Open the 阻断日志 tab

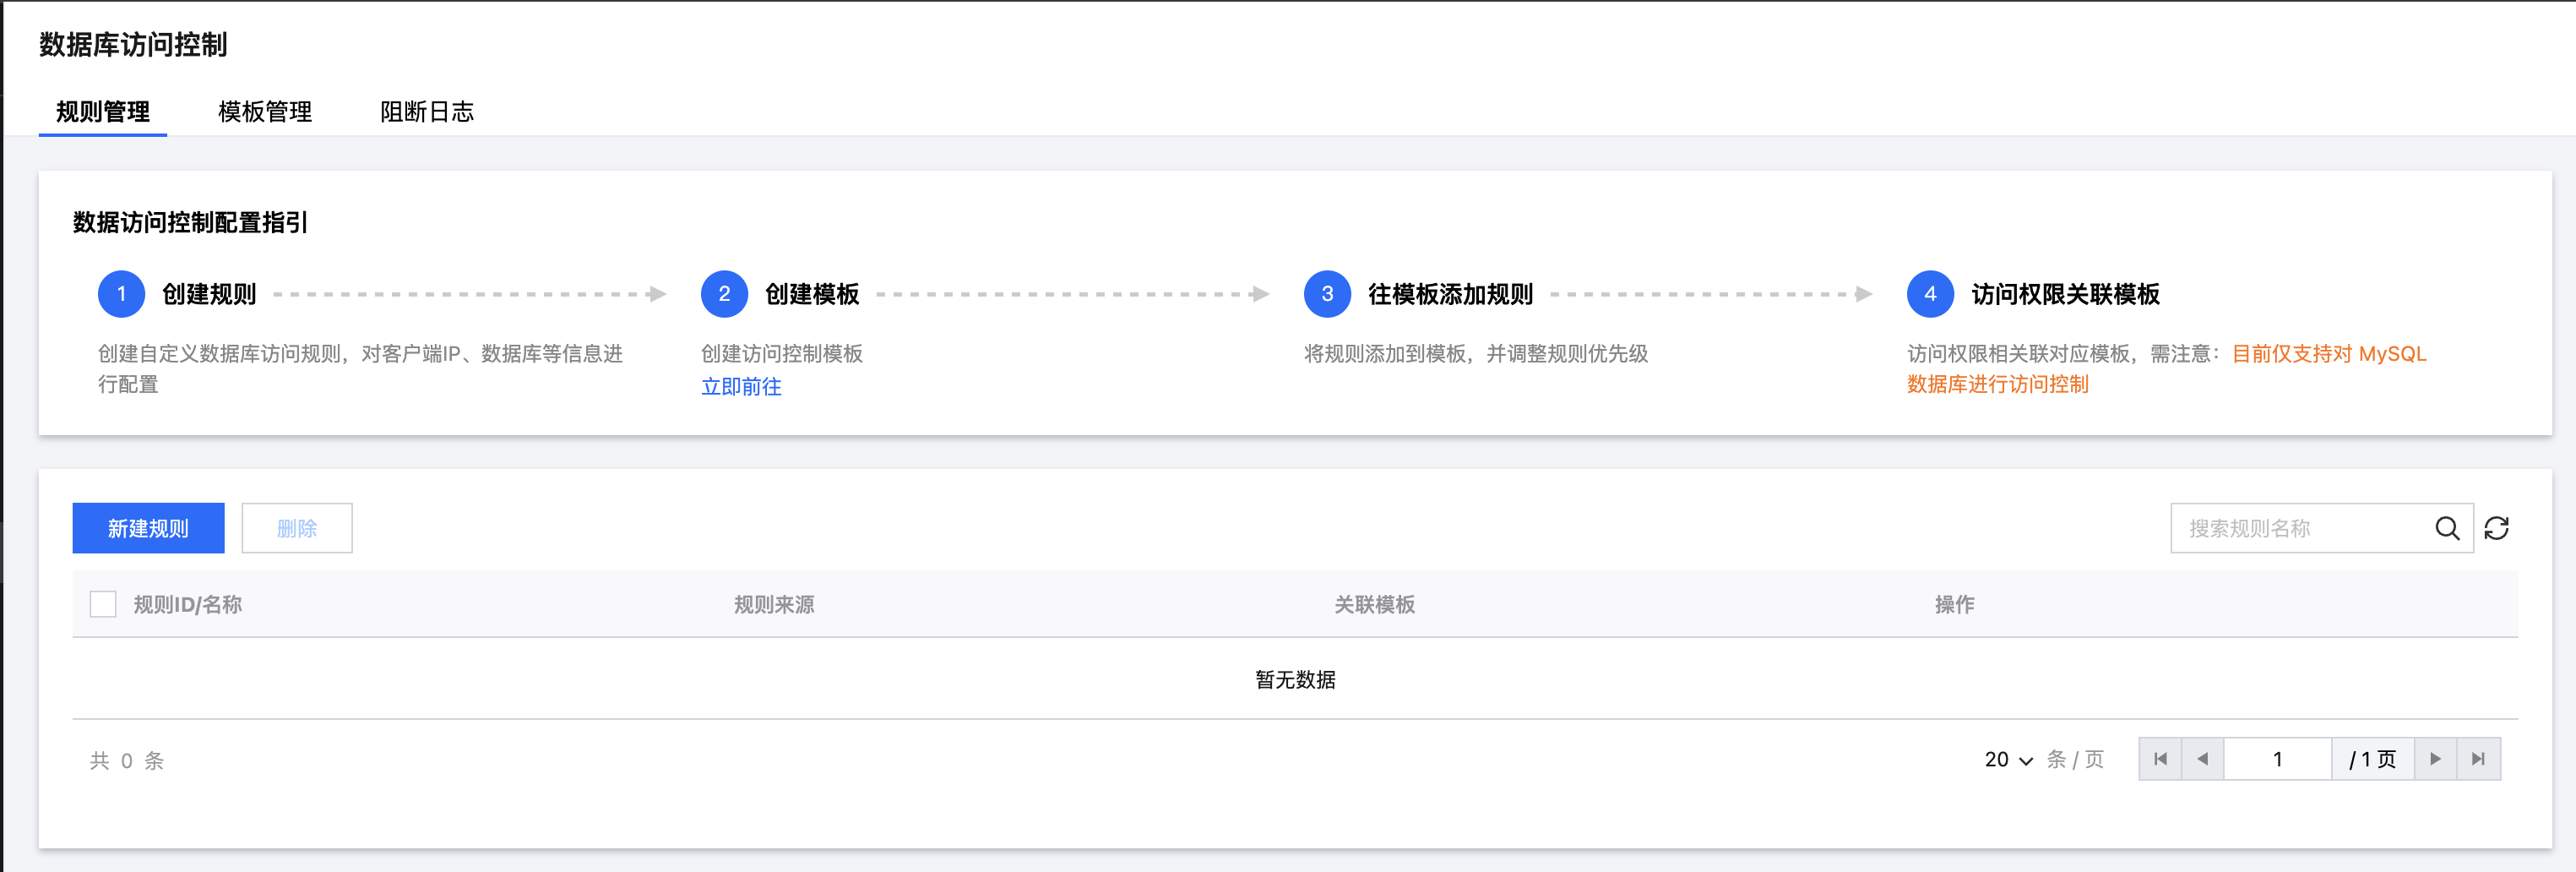[427, 112]
